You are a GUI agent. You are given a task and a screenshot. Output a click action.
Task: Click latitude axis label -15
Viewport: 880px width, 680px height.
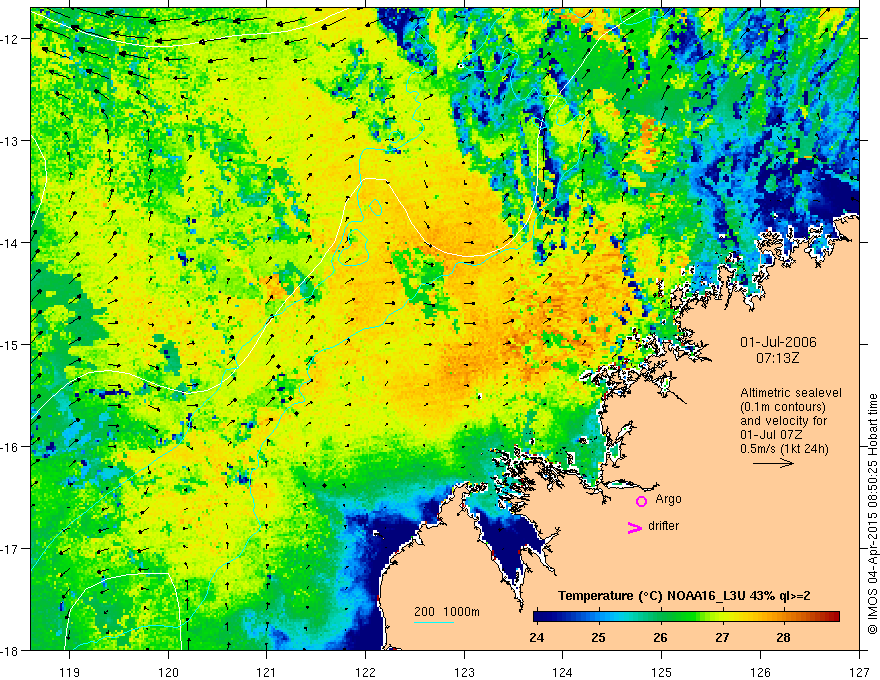[x=10, y=344]
